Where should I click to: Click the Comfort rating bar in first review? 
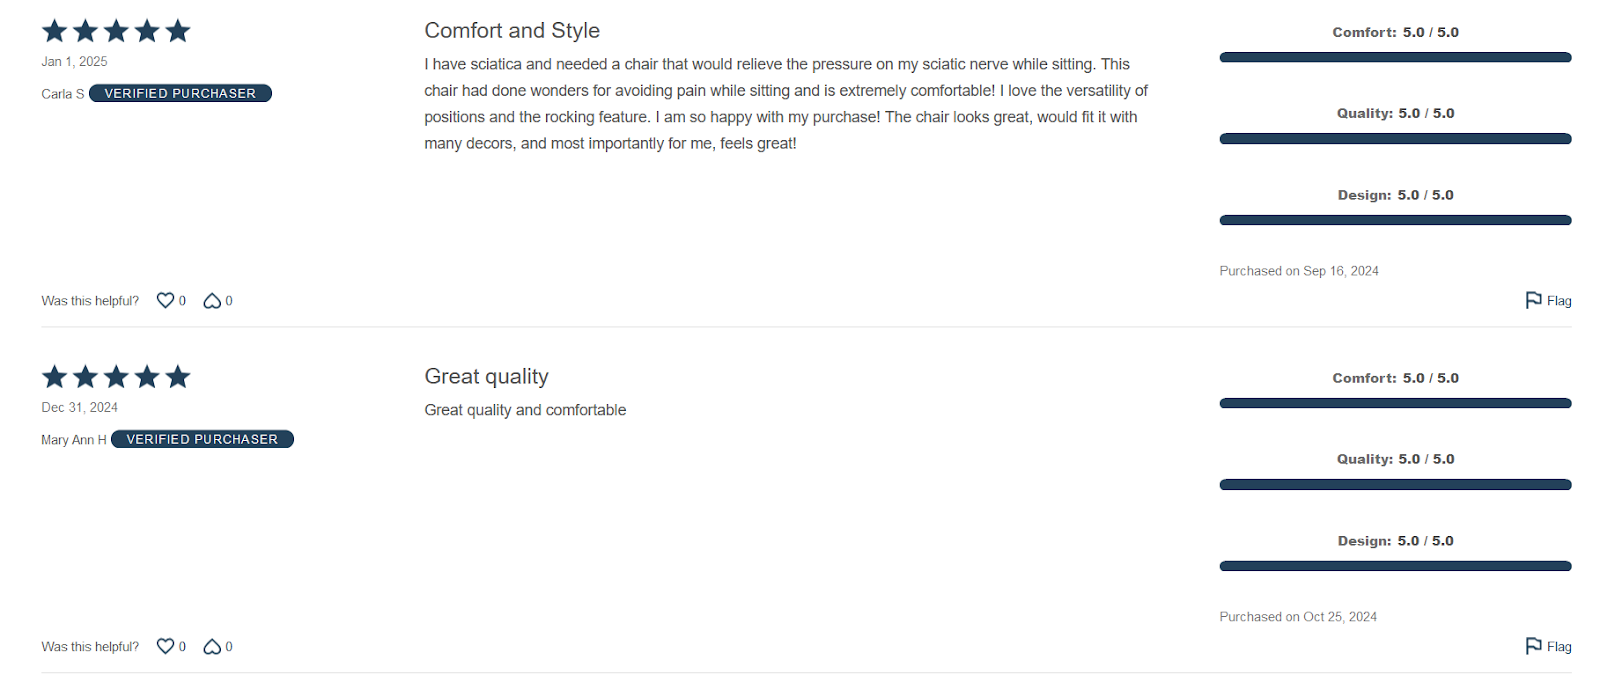click(1395, 57)
